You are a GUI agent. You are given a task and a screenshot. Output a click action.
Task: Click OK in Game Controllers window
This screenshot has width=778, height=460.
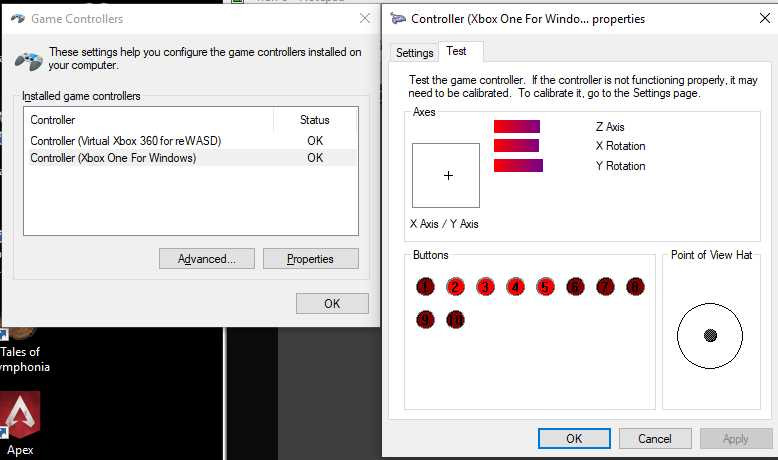332,303
